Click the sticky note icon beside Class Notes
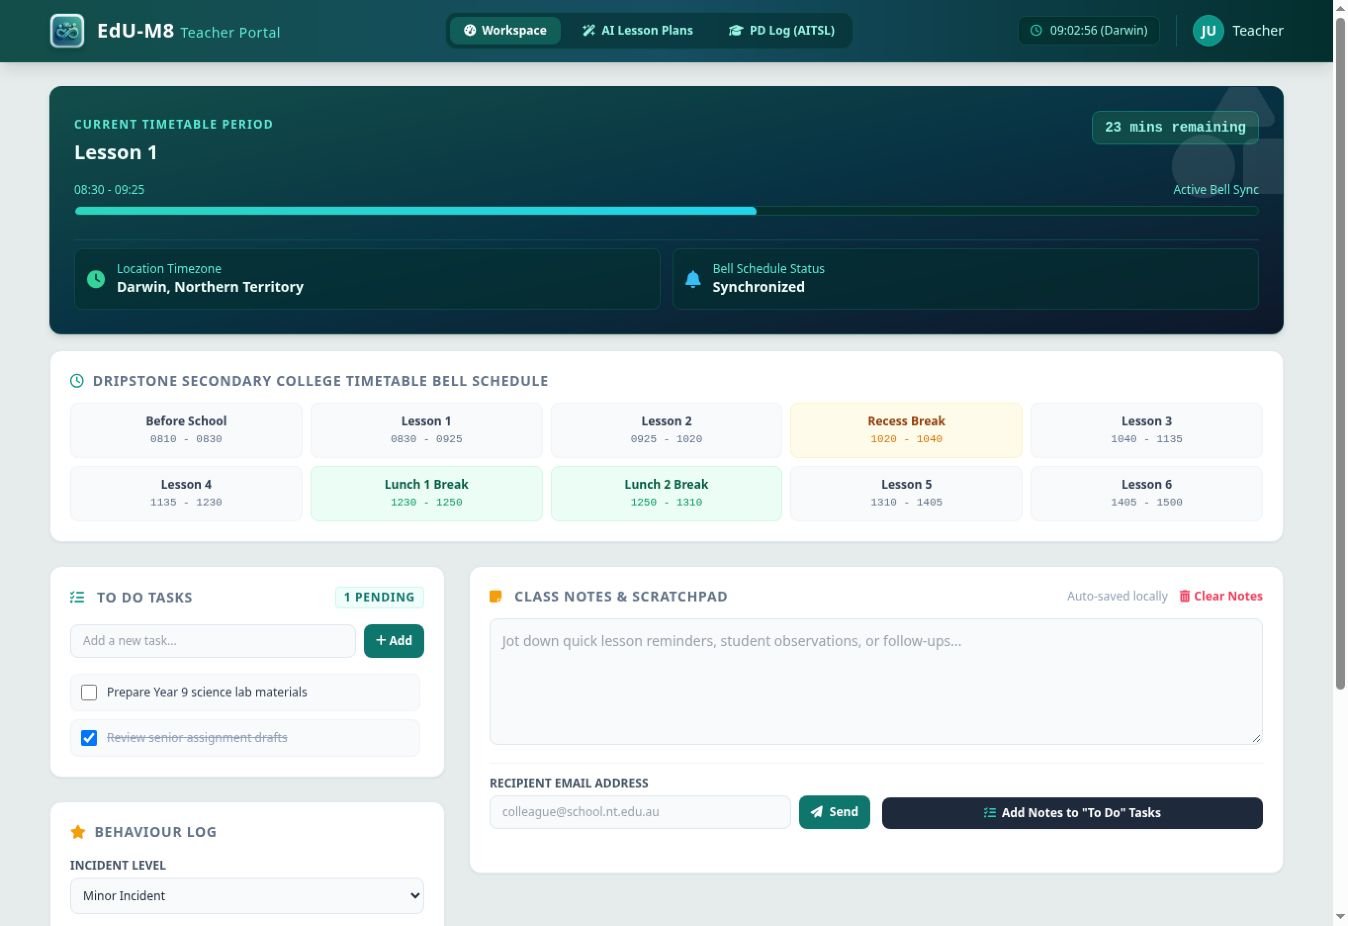The width and height of the screenshot is (1348, 926). click(495, 597)
